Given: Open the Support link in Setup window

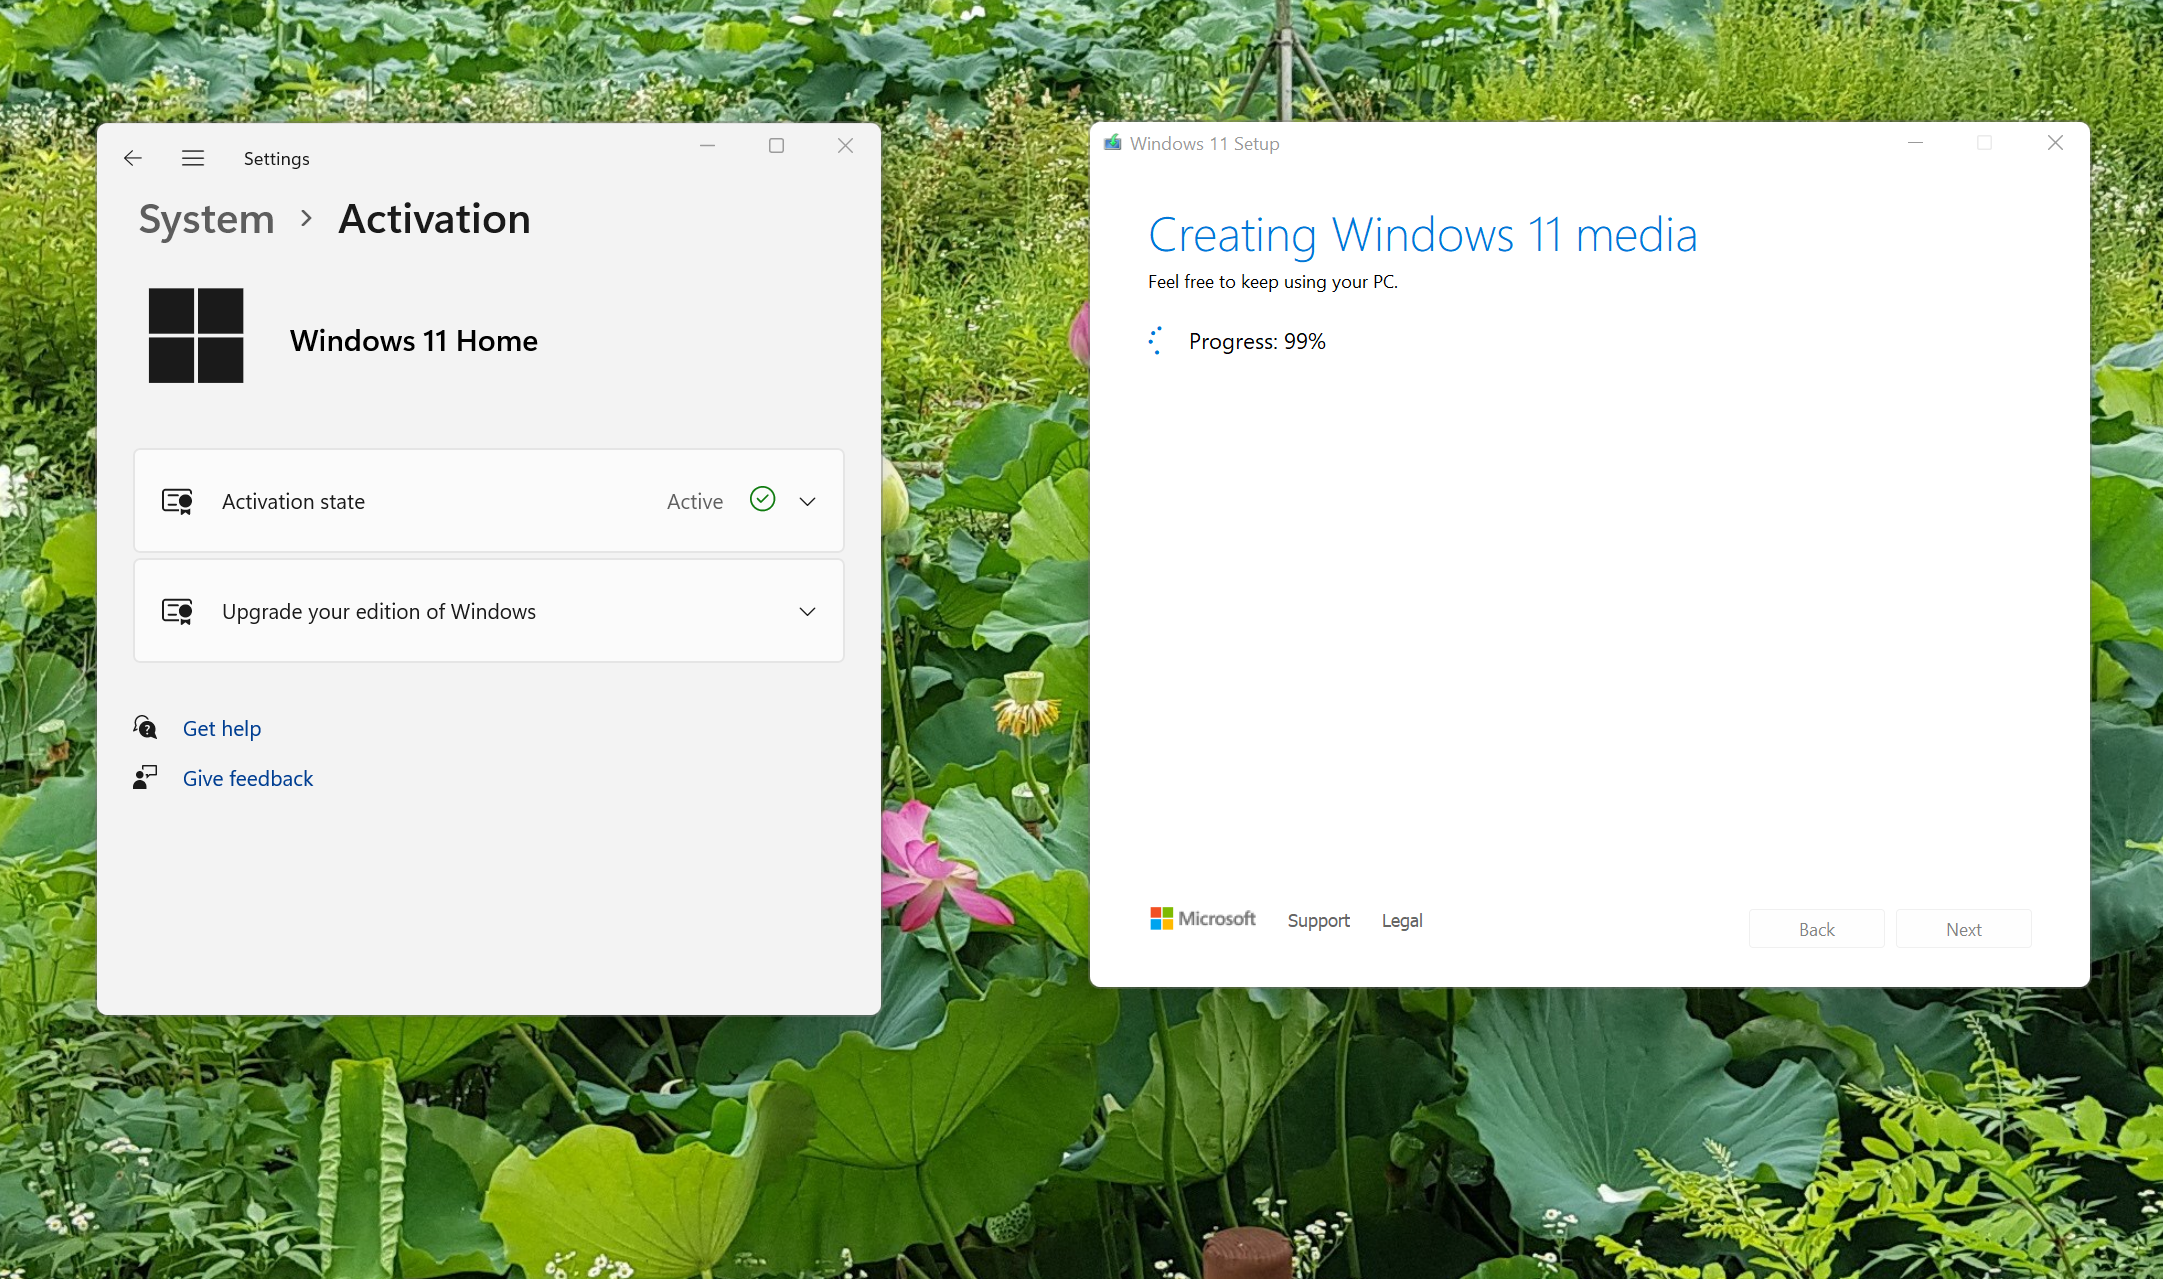Looking at the screenshot, I should pyautogui.click(x=1318, y=920).
